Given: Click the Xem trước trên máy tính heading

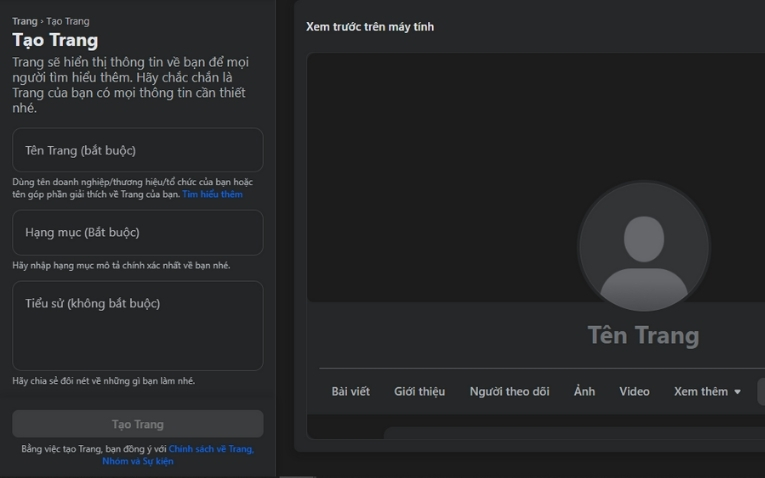Looking at the screenshot, I should pos(370,27).
